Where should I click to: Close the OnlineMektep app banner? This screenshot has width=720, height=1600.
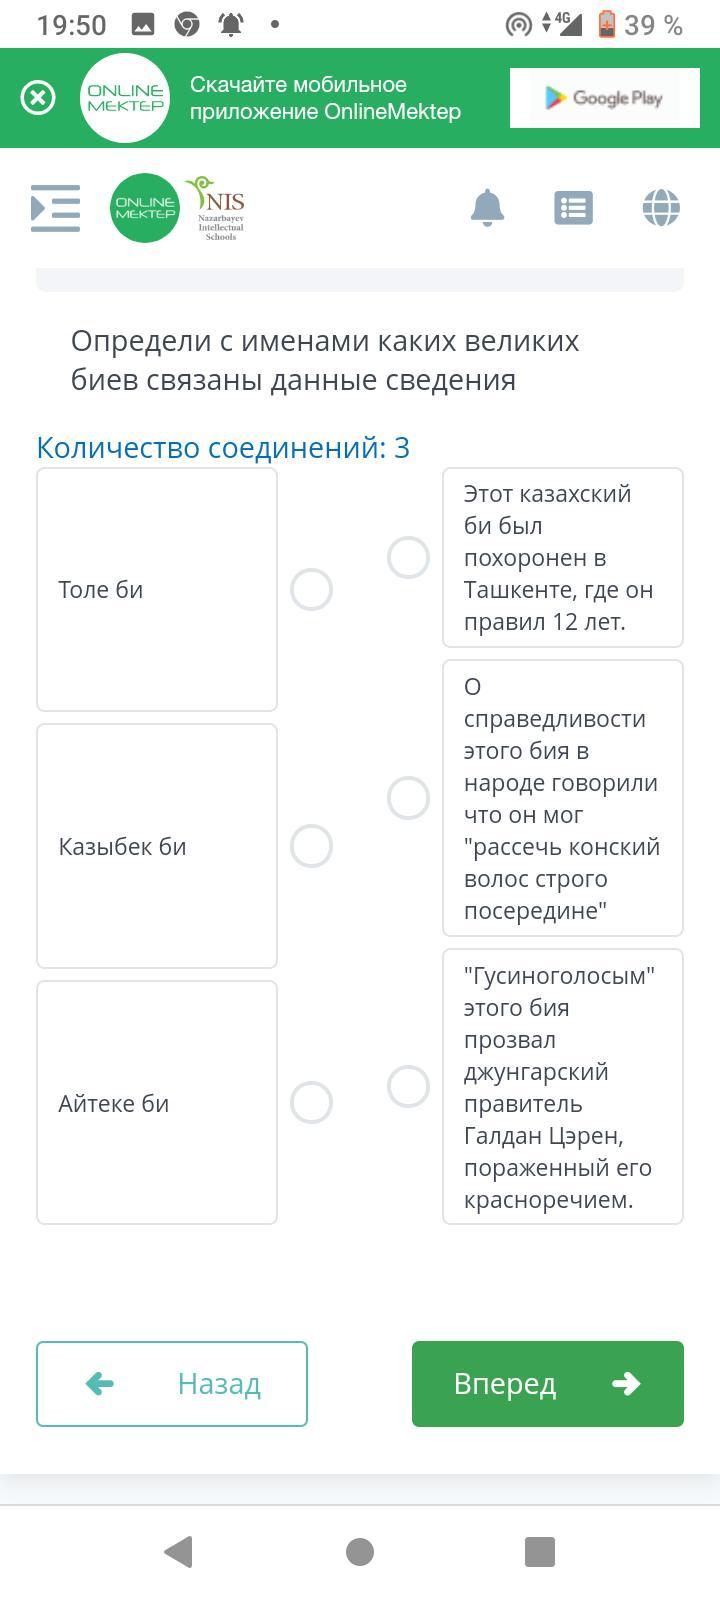click(38, 98)
